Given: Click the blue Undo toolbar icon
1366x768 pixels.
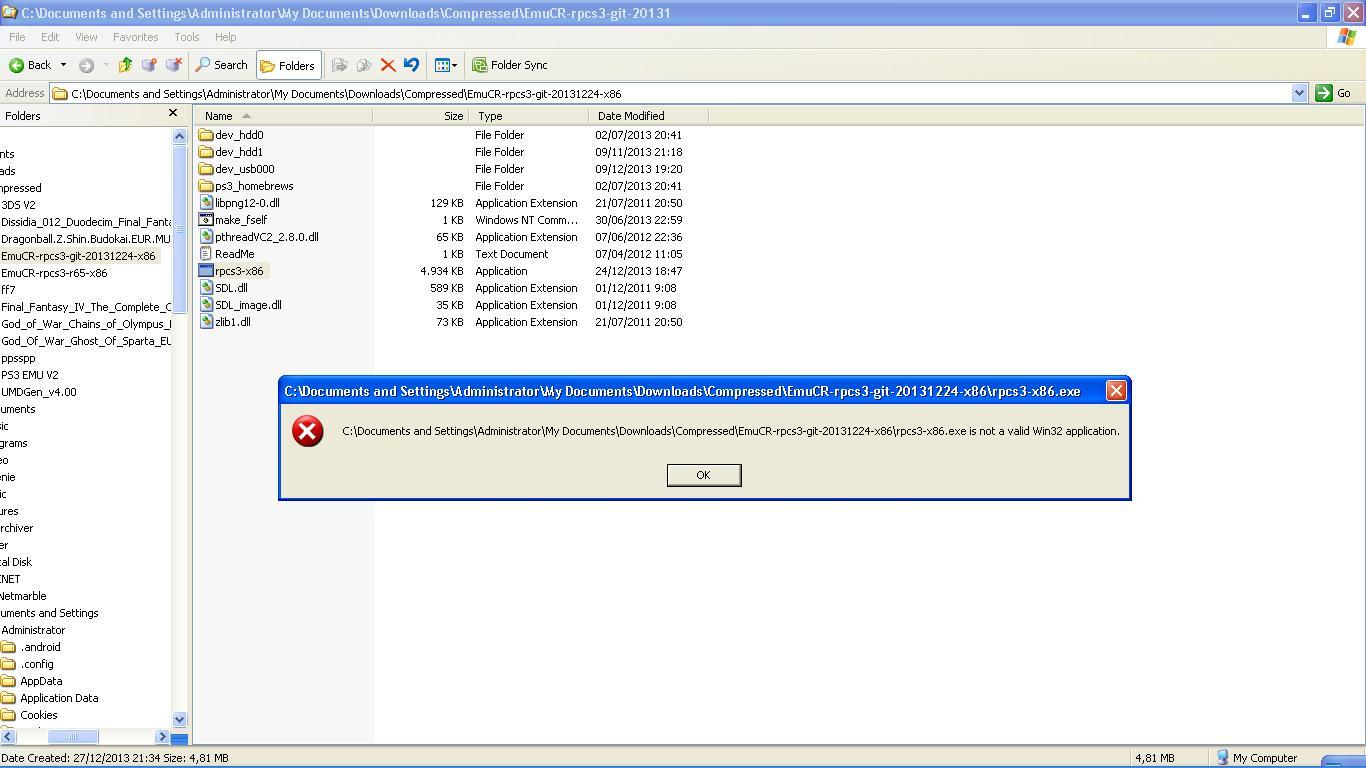Looking at the screenshot, I should (411, 65).
